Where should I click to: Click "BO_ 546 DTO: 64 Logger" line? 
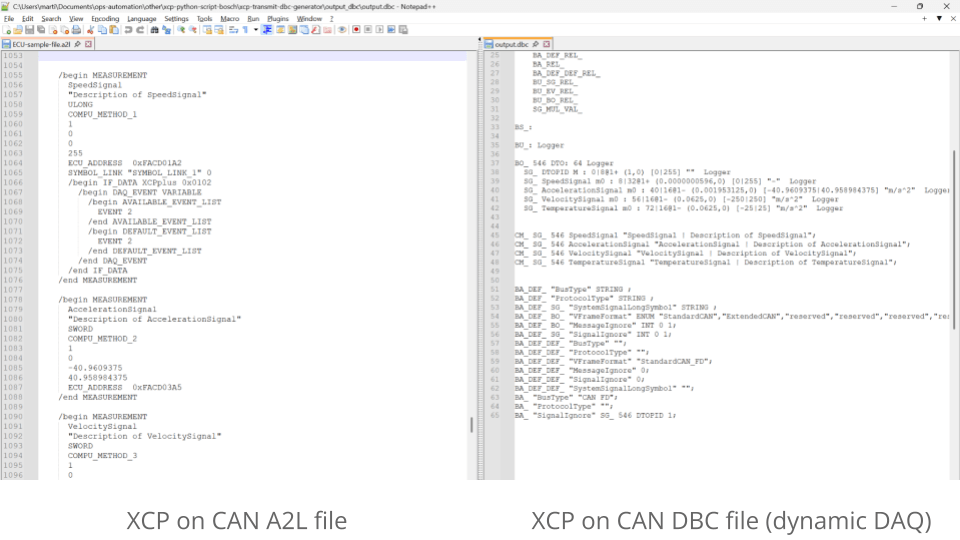[x=564, y=163]
